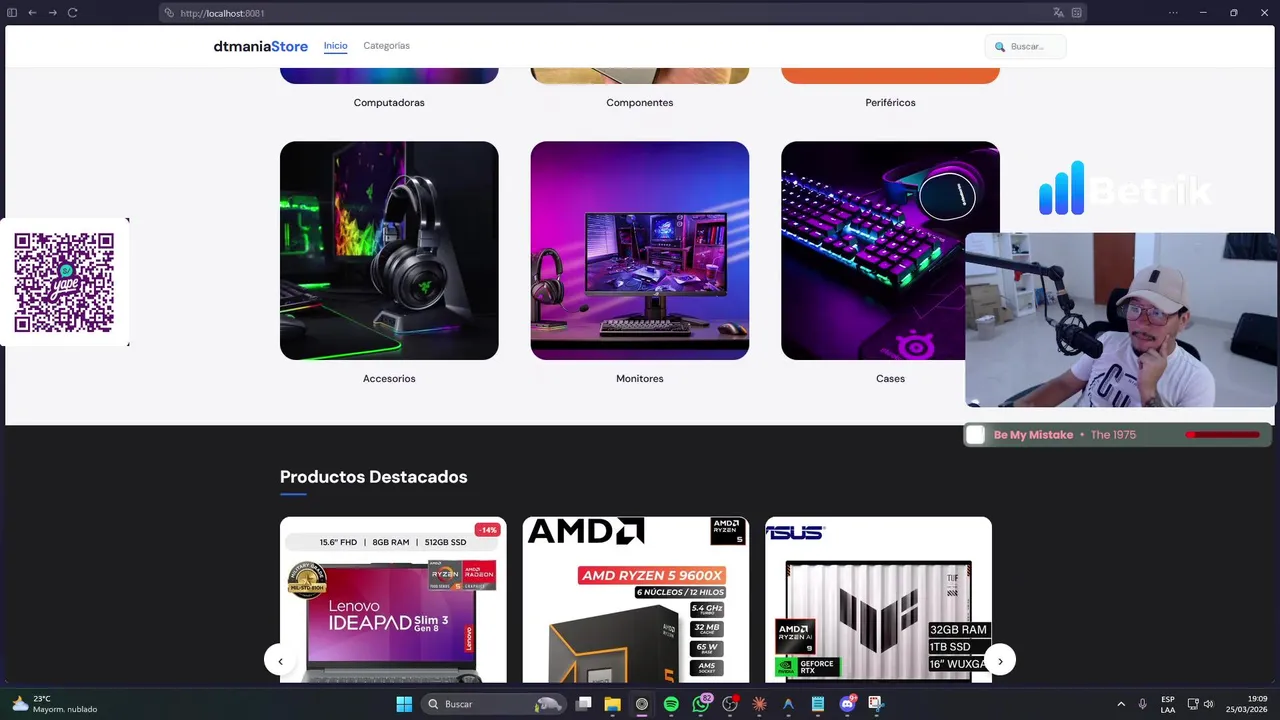Click the album art square in music widget

coord(976,435)
